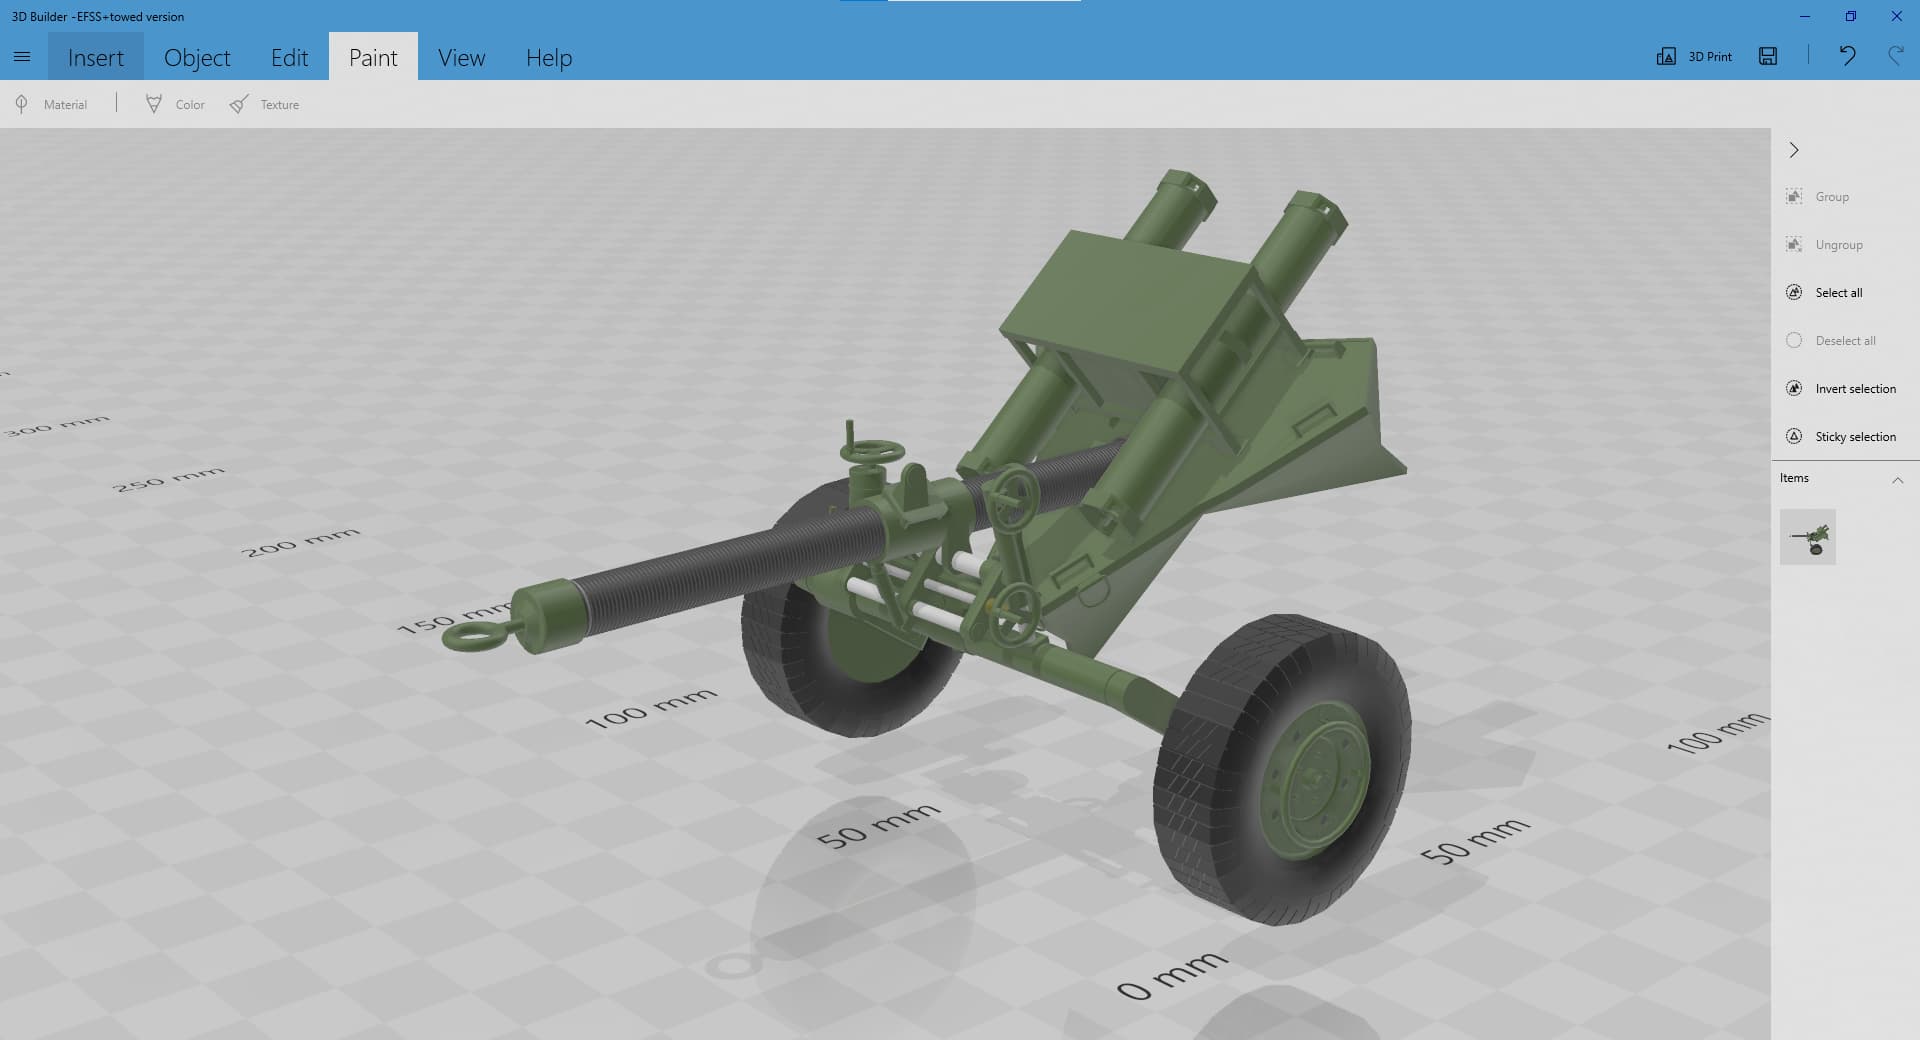This screenshot has width=1920, height=1040.
Task: Switch to the Object tab
Action: pos(197,58)
